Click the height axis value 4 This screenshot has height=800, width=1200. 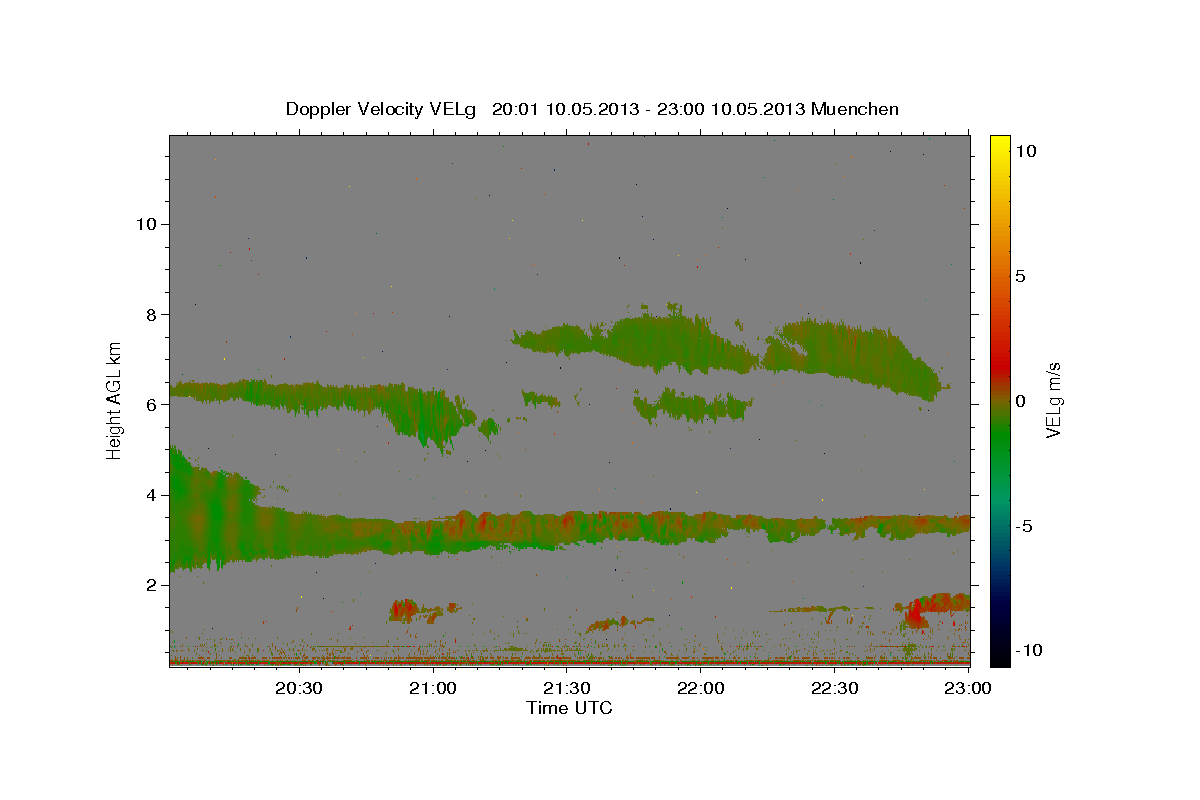[149, 494]
